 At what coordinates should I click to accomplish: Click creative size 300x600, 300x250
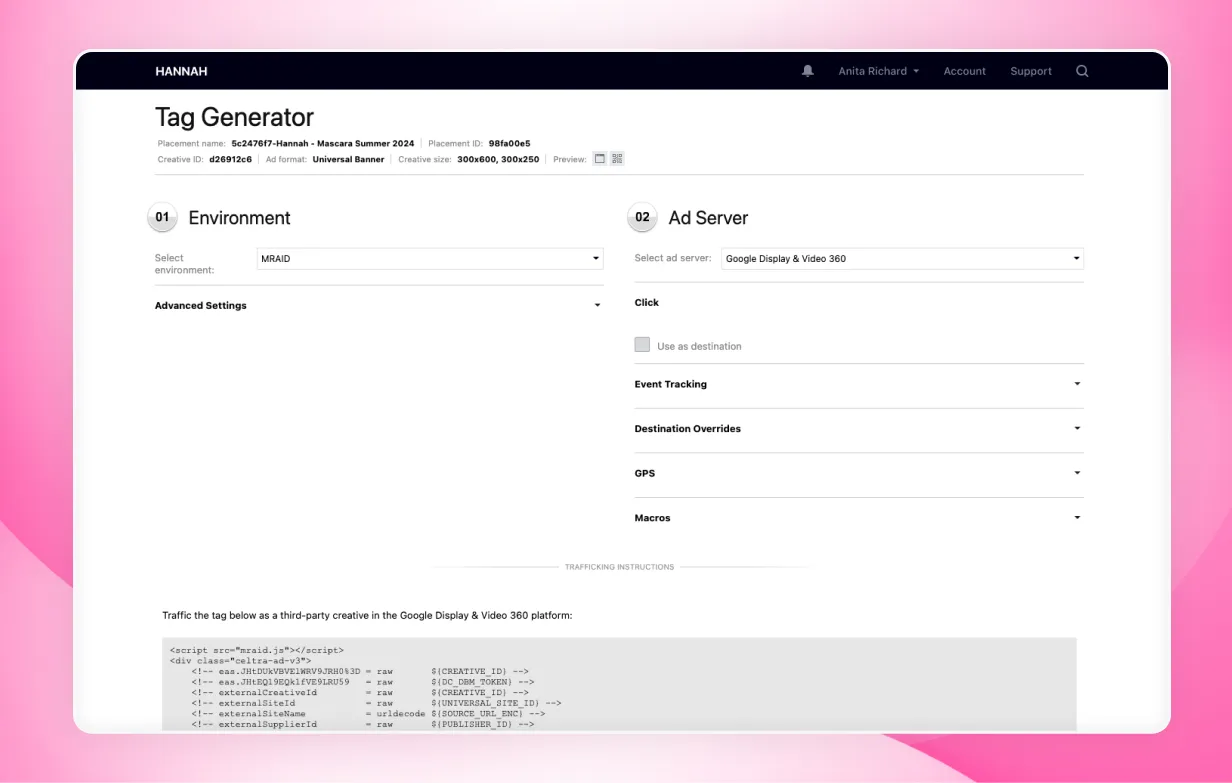498,160
